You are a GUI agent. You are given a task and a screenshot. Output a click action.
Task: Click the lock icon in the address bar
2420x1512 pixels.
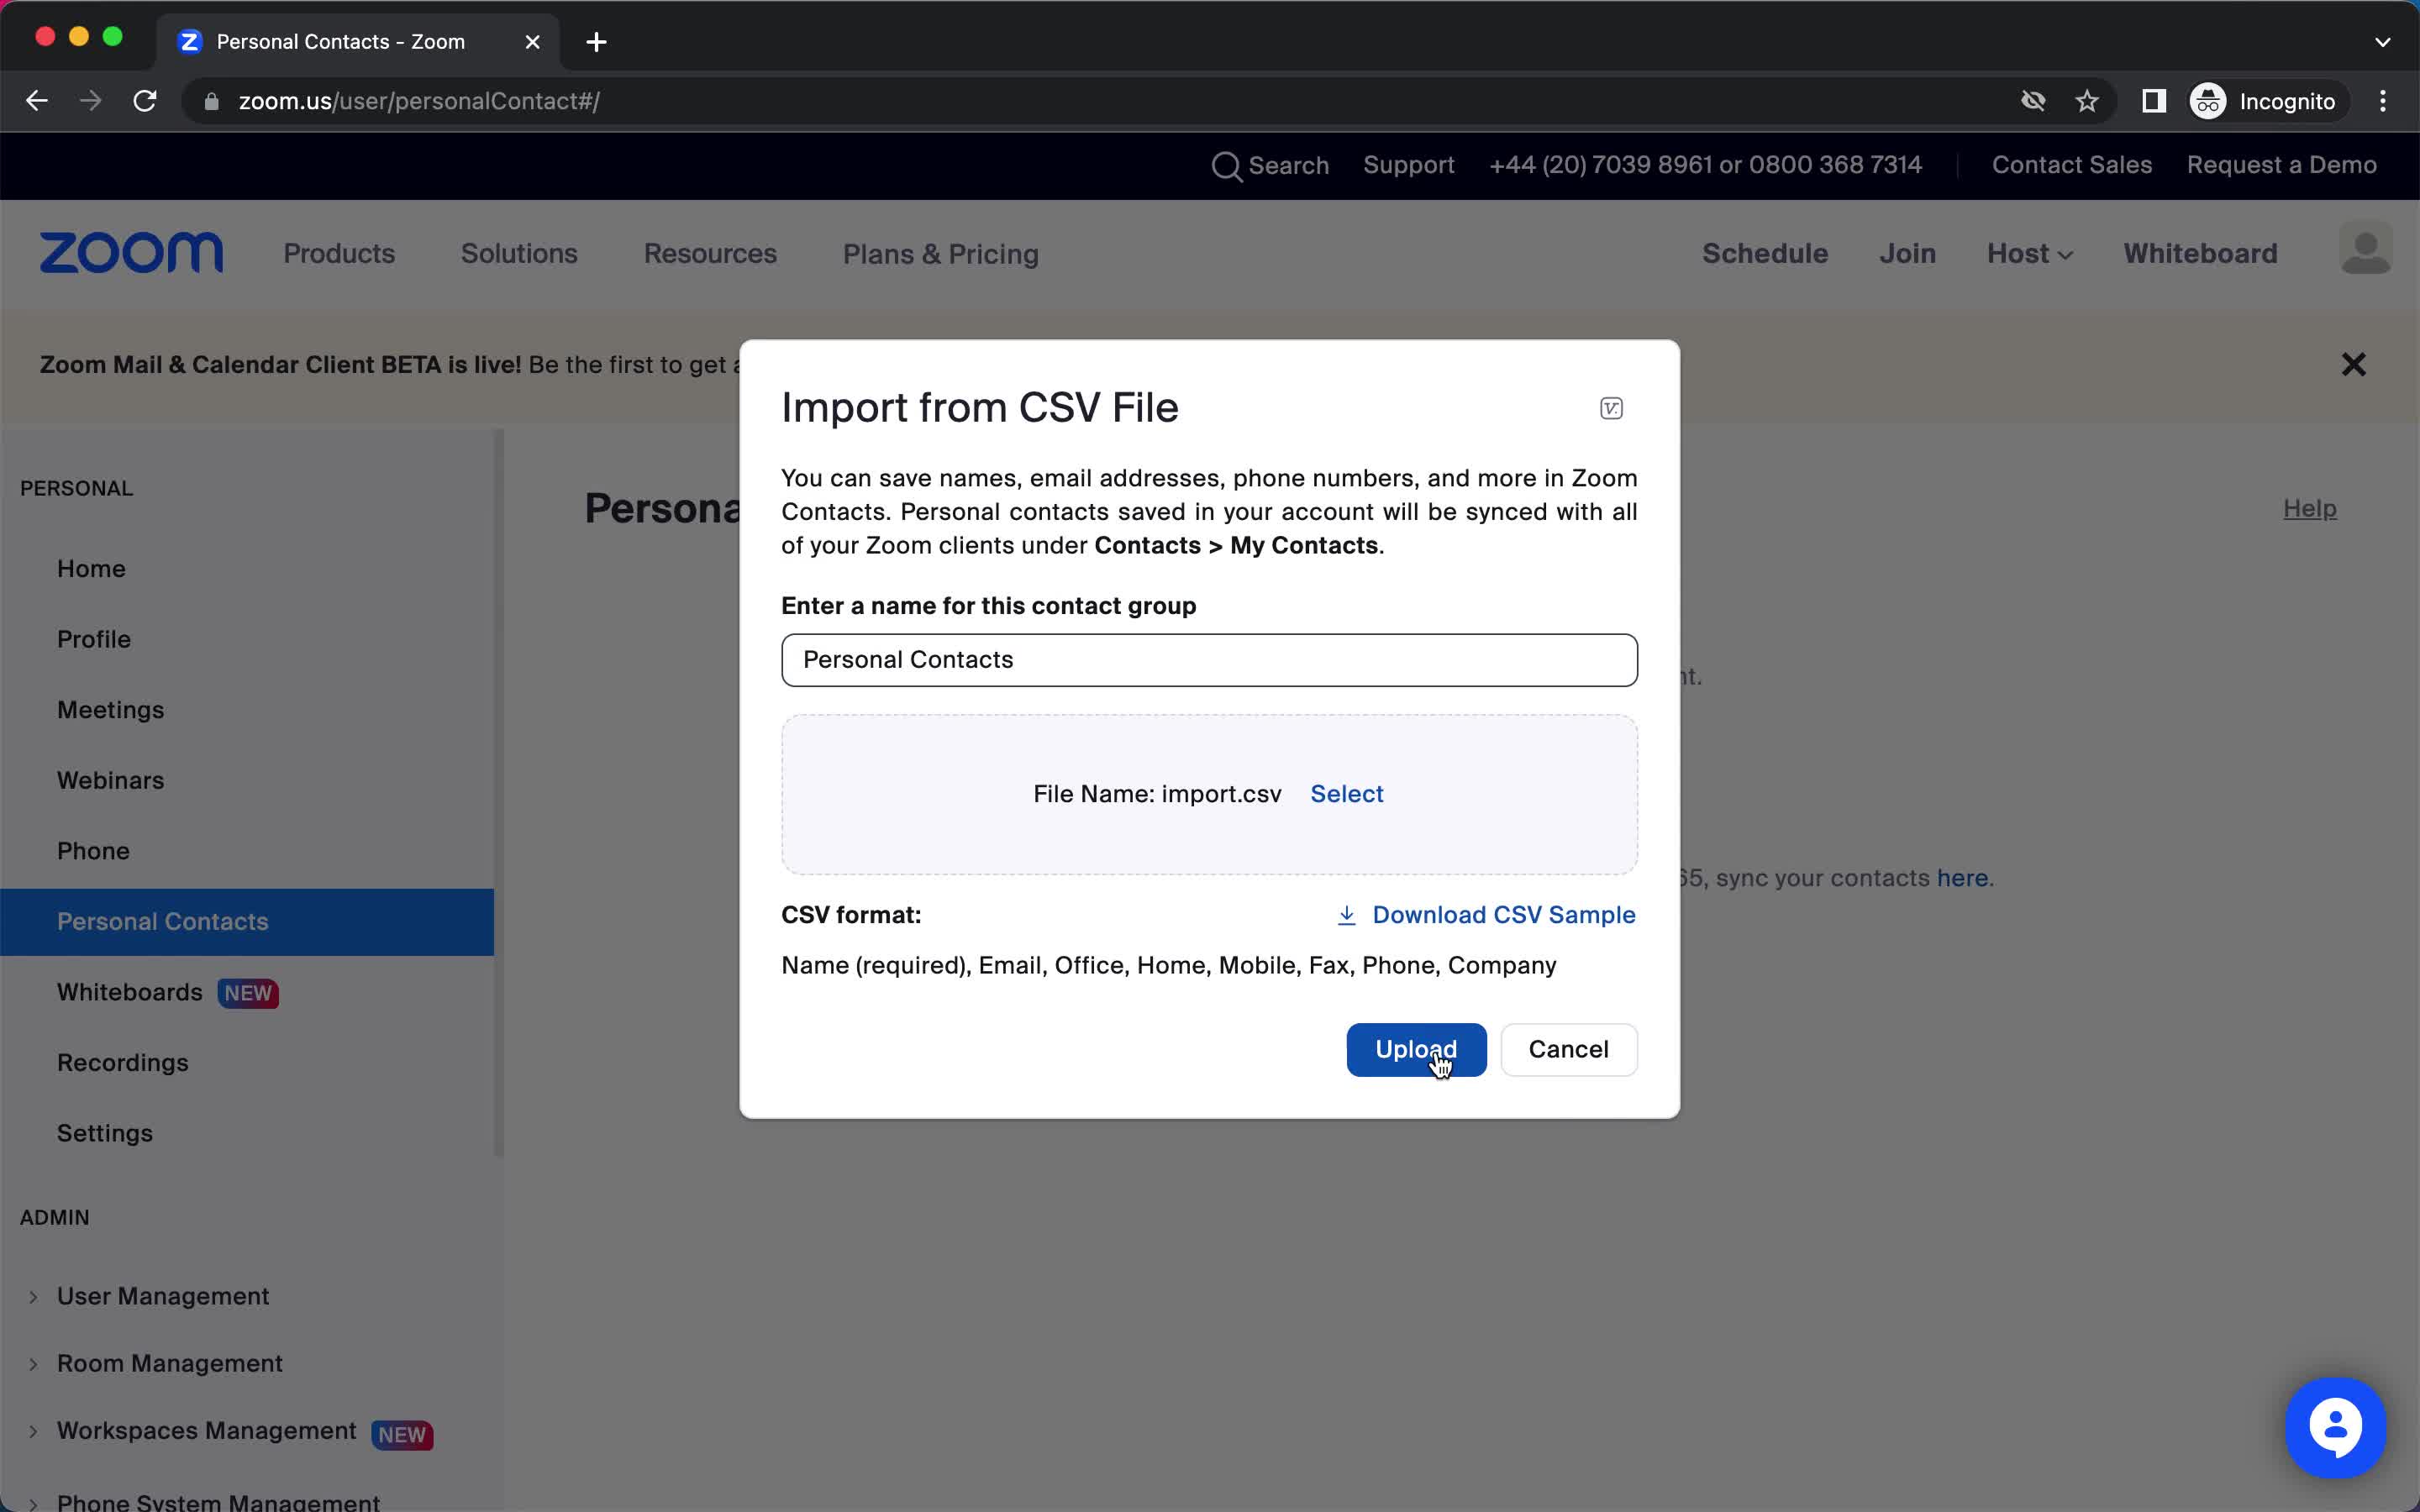tap(211, 101)
